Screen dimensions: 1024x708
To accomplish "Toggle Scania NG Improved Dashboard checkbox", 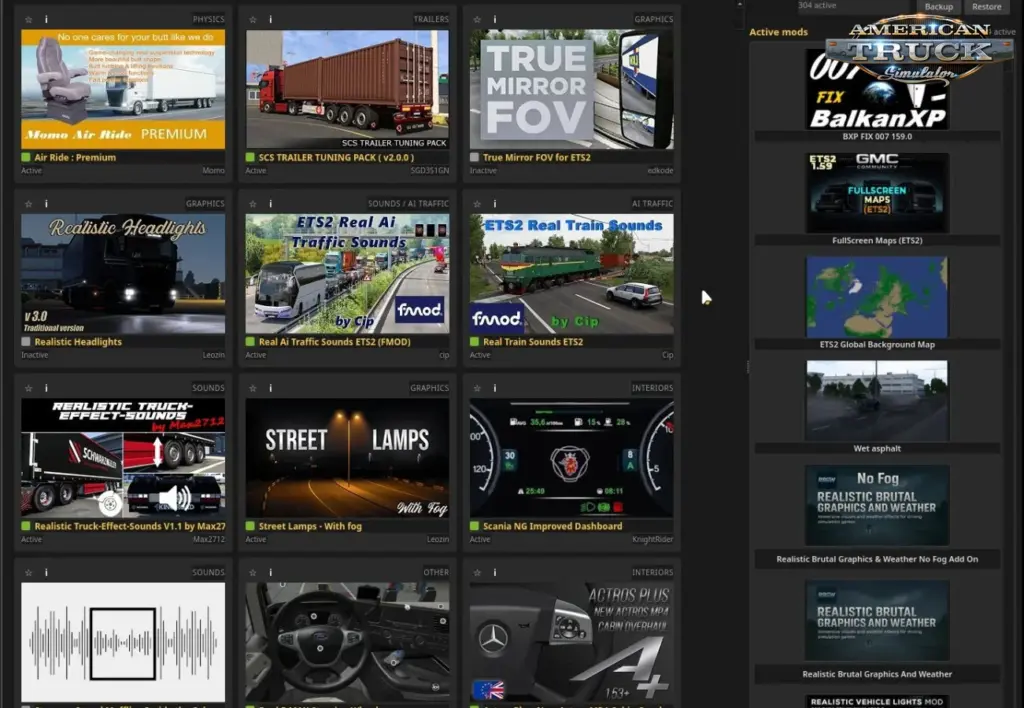I will click(x=475, y=526).
